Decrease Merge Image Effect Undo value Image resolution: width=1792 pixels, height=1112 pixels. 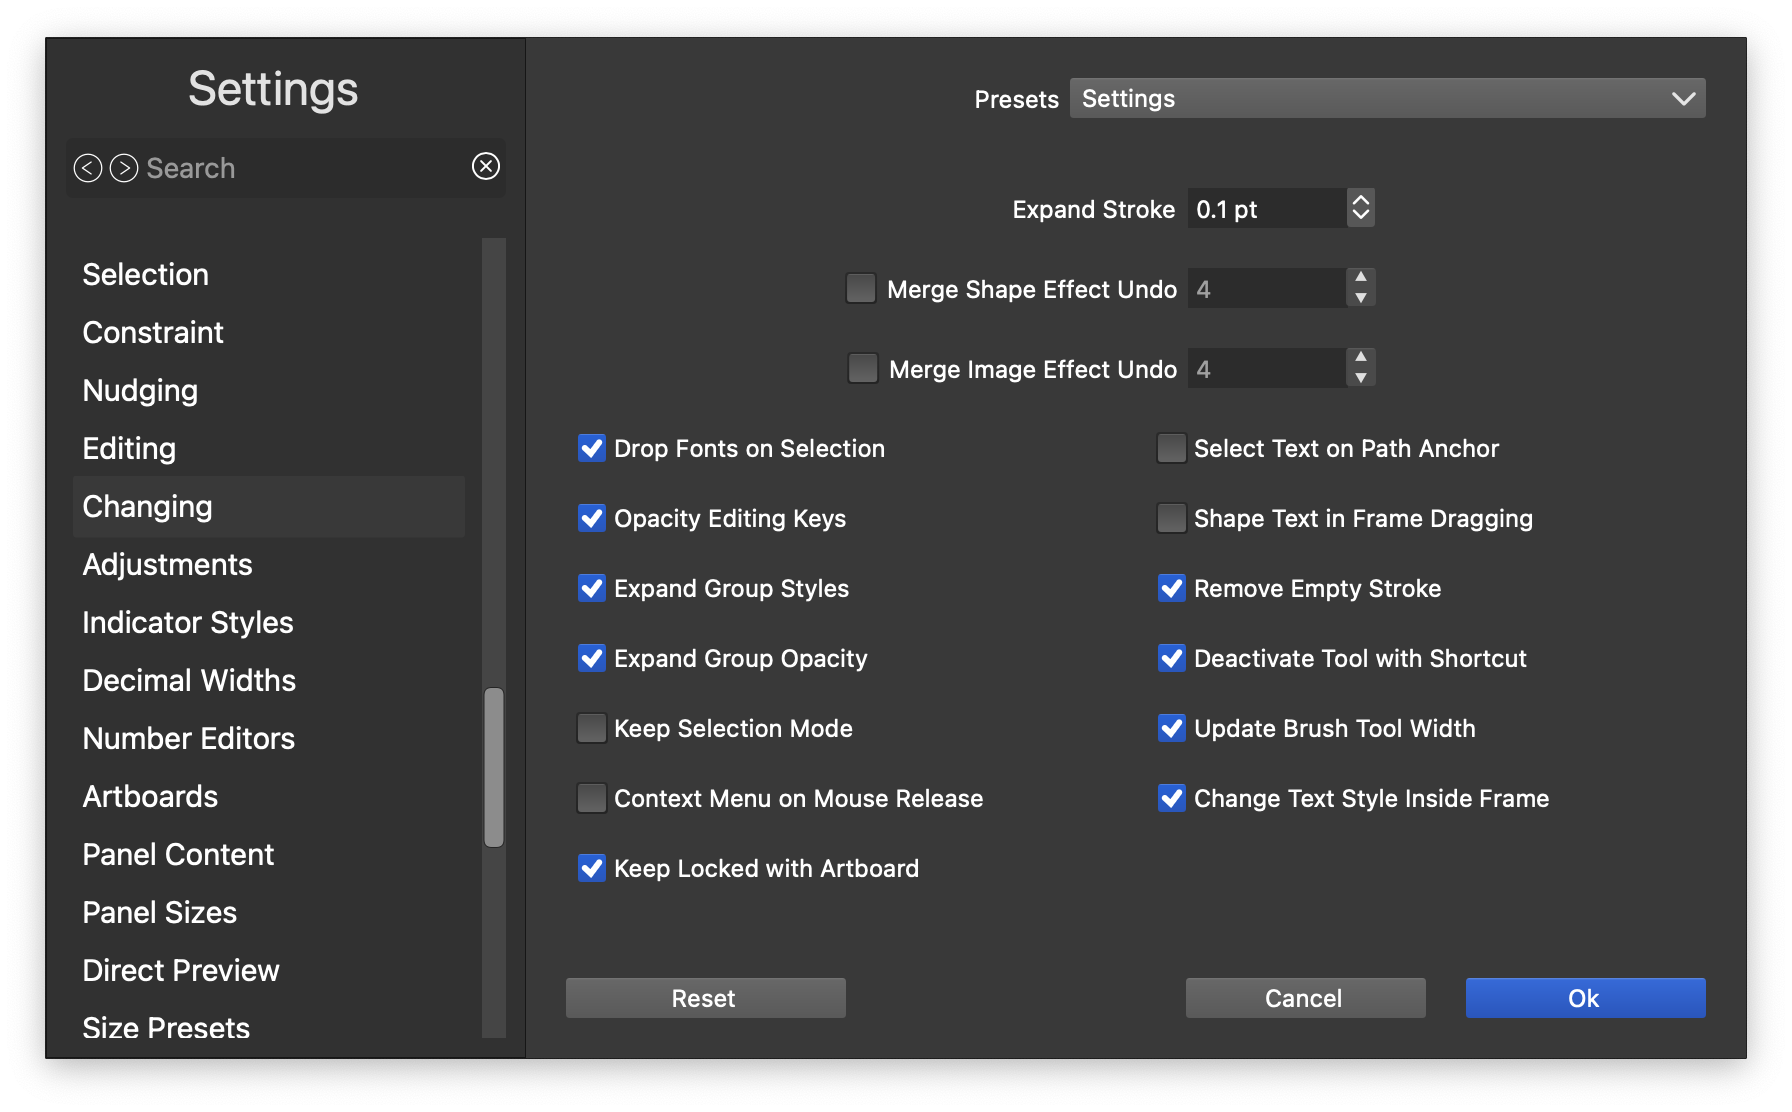1360,378
